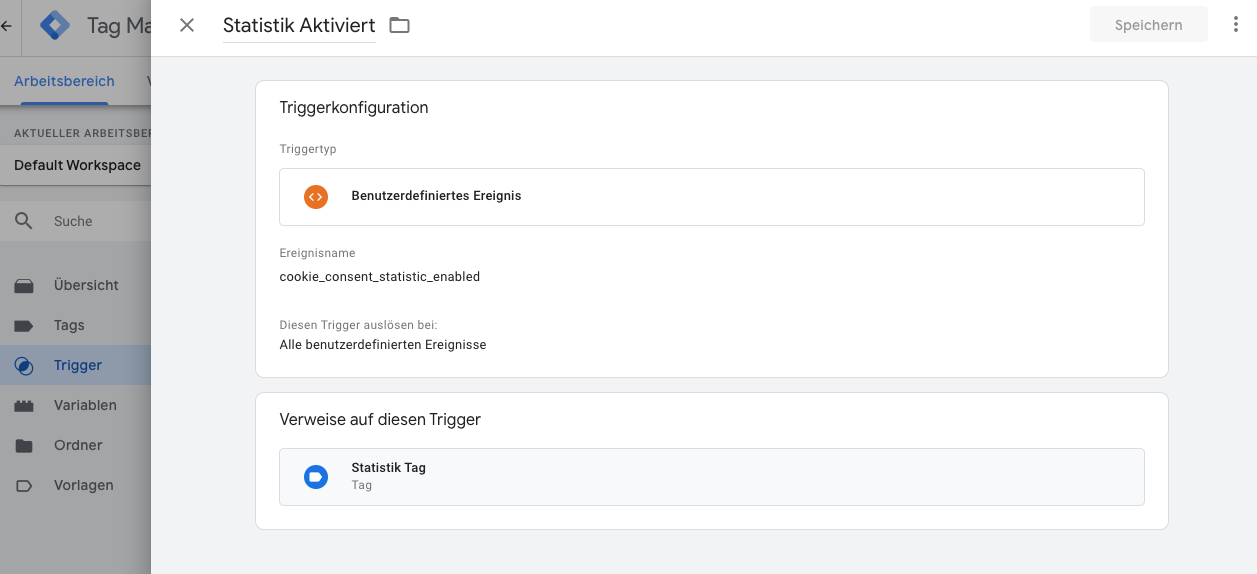This screenshot has width=1257, height=574.
Task: Close the trigger editor panel
Action: pyautogui.click(x=187, y=25)
